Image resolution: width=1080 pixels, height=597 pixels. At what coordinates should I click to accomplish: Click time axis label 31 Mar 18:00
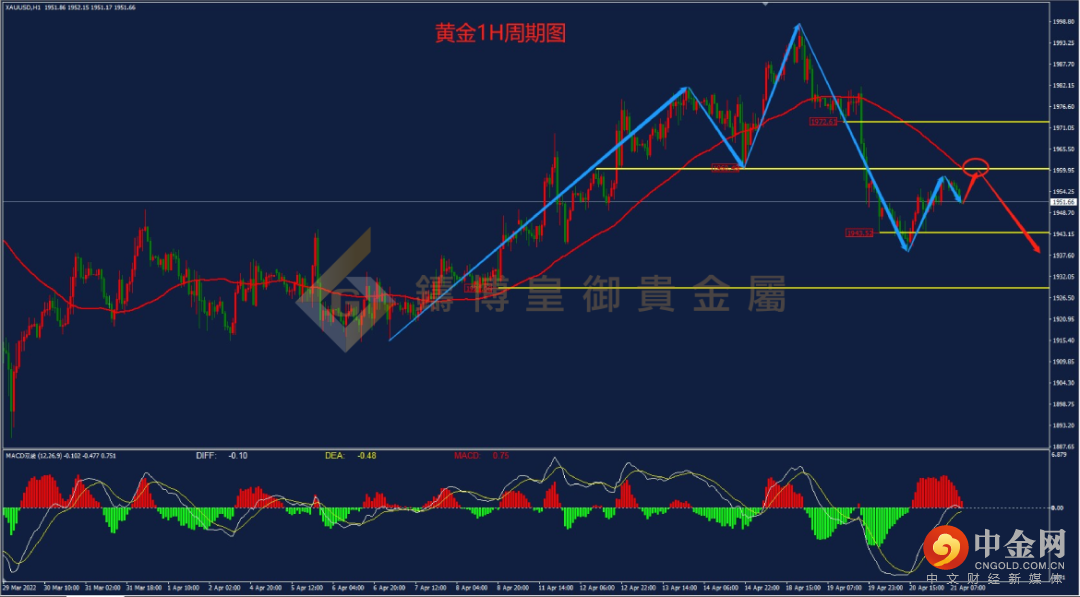[x=143, y=589]
